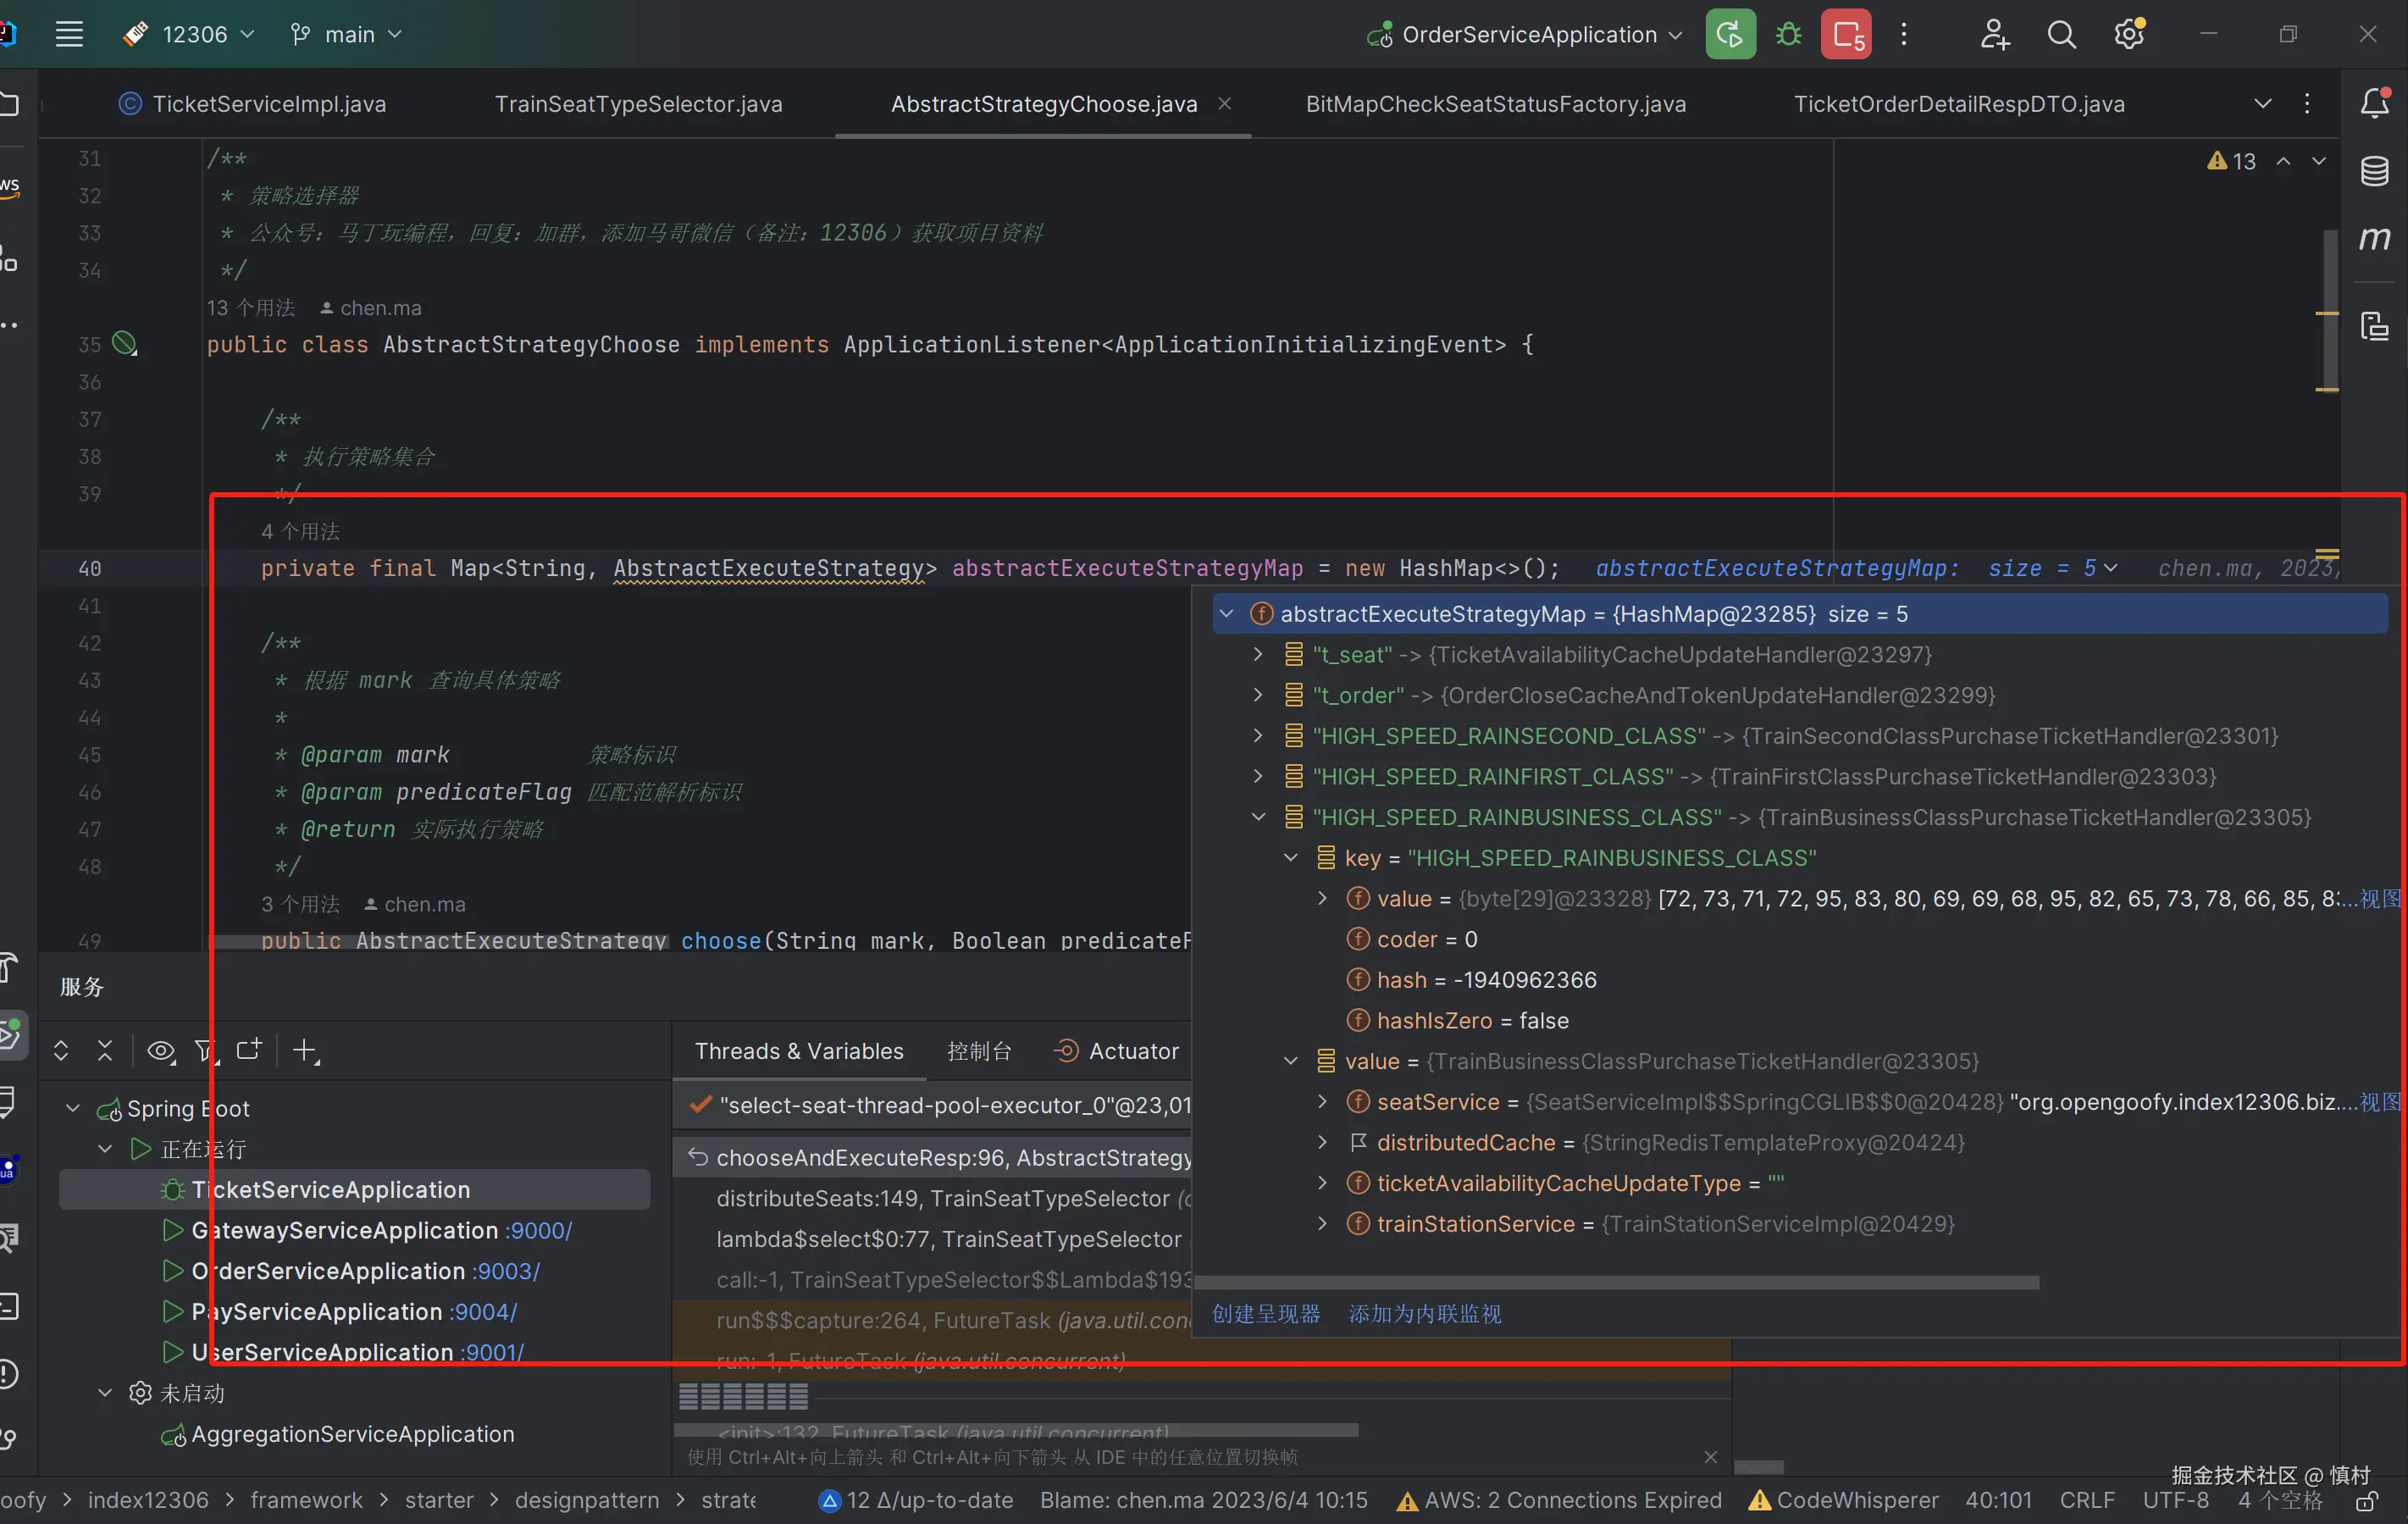This screenshot has width=2408, height=1524.
Task: Click the Code With Me user icon
Action: (1994, 35)
